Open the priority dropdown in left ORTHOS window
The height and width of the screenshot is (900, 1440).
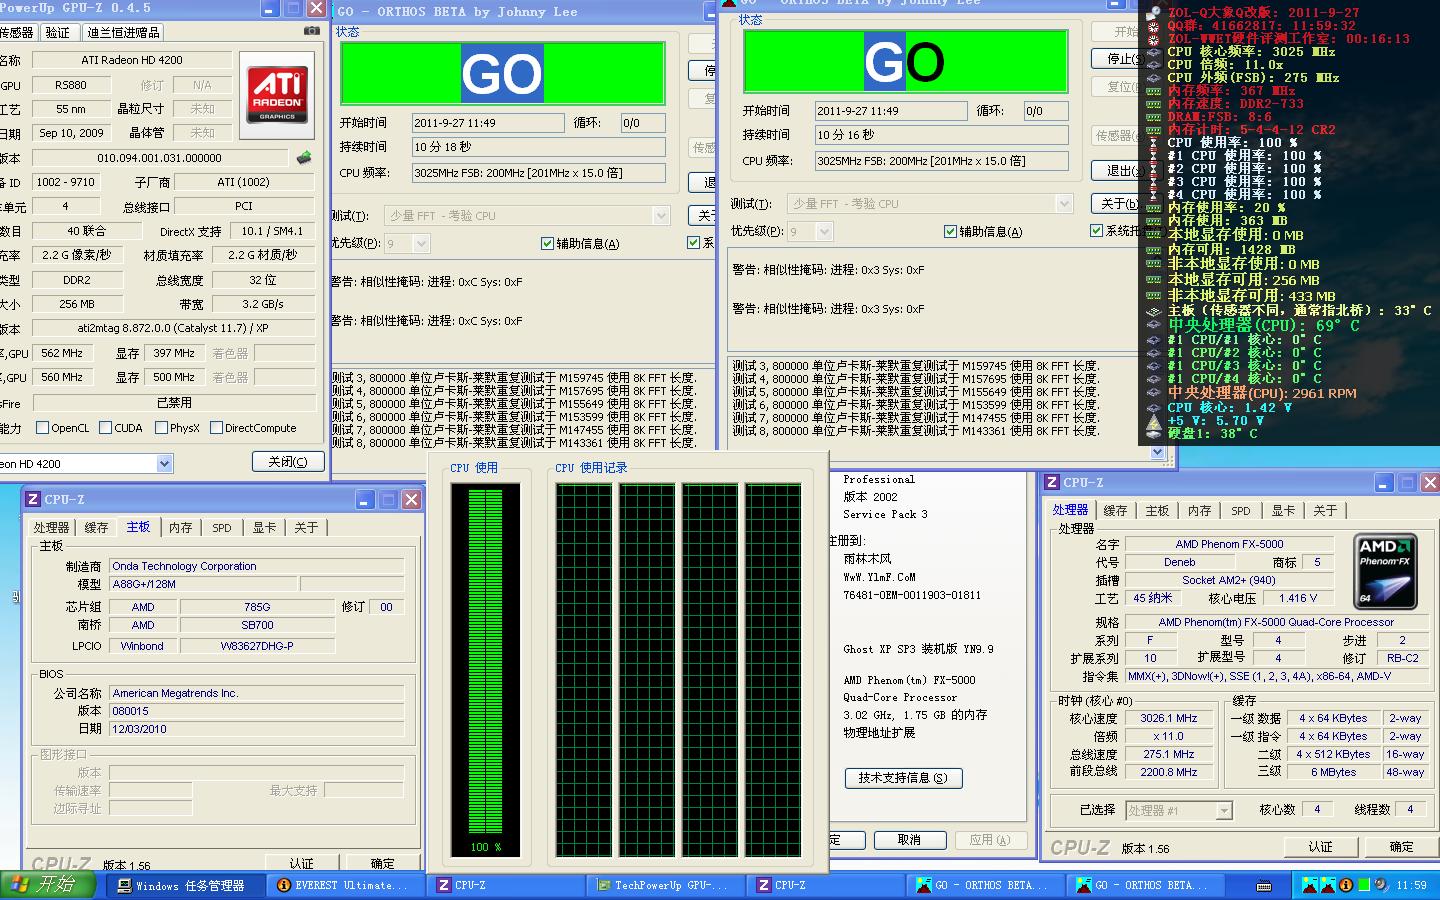pos(421,243)
